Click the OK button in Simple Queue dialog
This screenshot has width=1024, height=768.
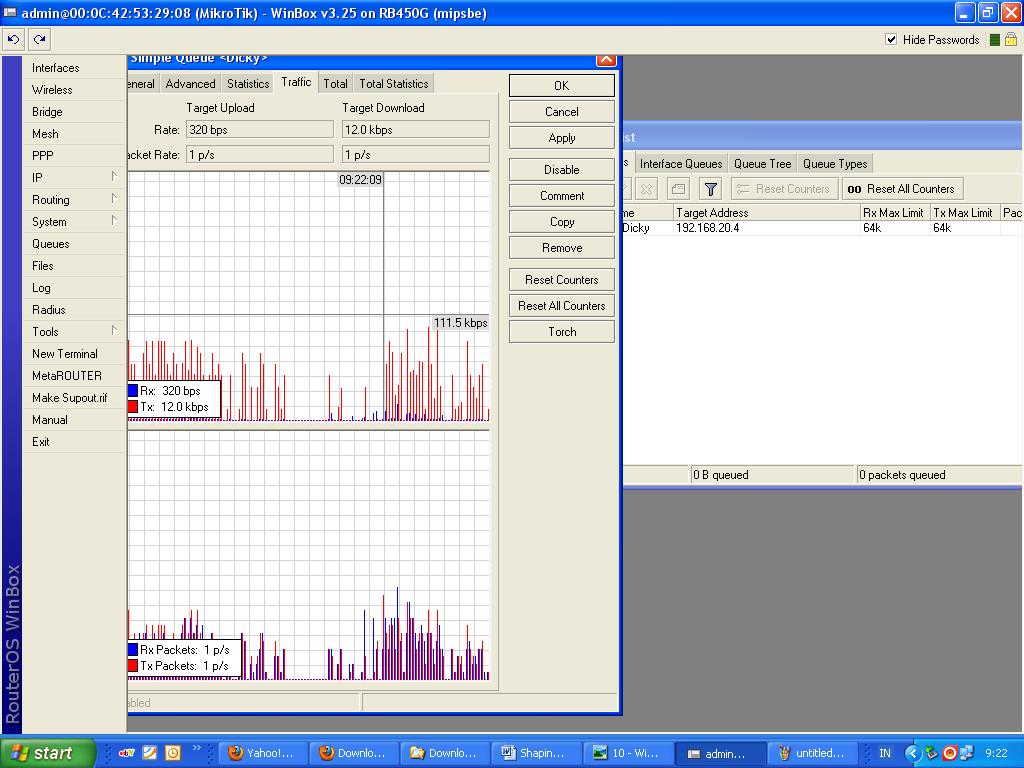pyautogui.click(x=562, y=86)
